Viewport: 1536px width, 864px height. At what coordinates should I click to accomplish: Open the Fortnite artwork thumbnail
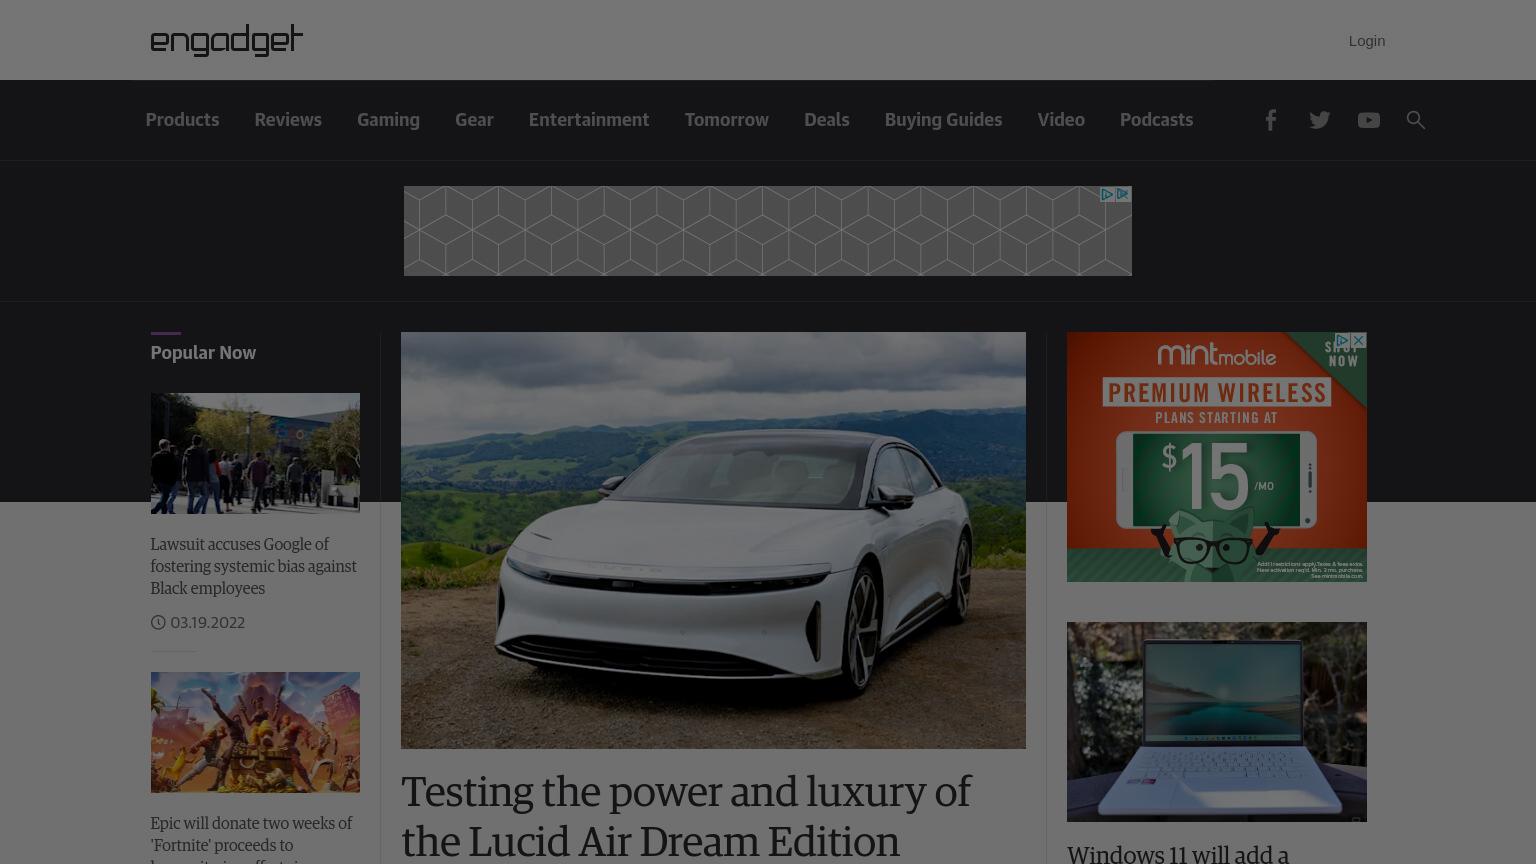255,732
